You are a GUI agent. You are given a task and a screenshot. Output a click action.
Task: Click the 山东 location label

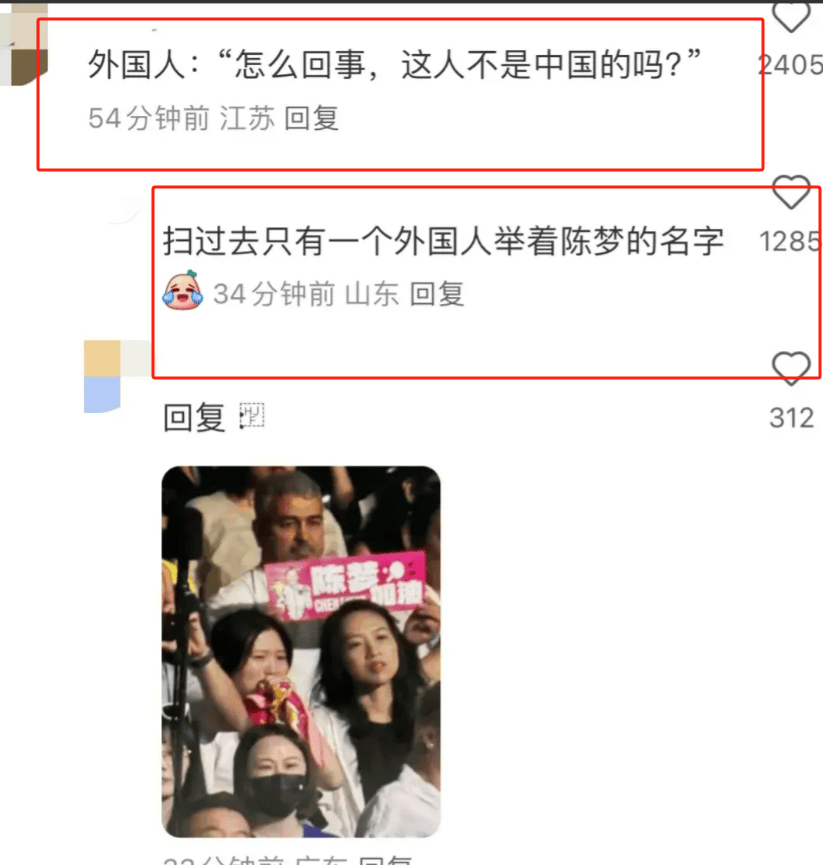[372, 294]
